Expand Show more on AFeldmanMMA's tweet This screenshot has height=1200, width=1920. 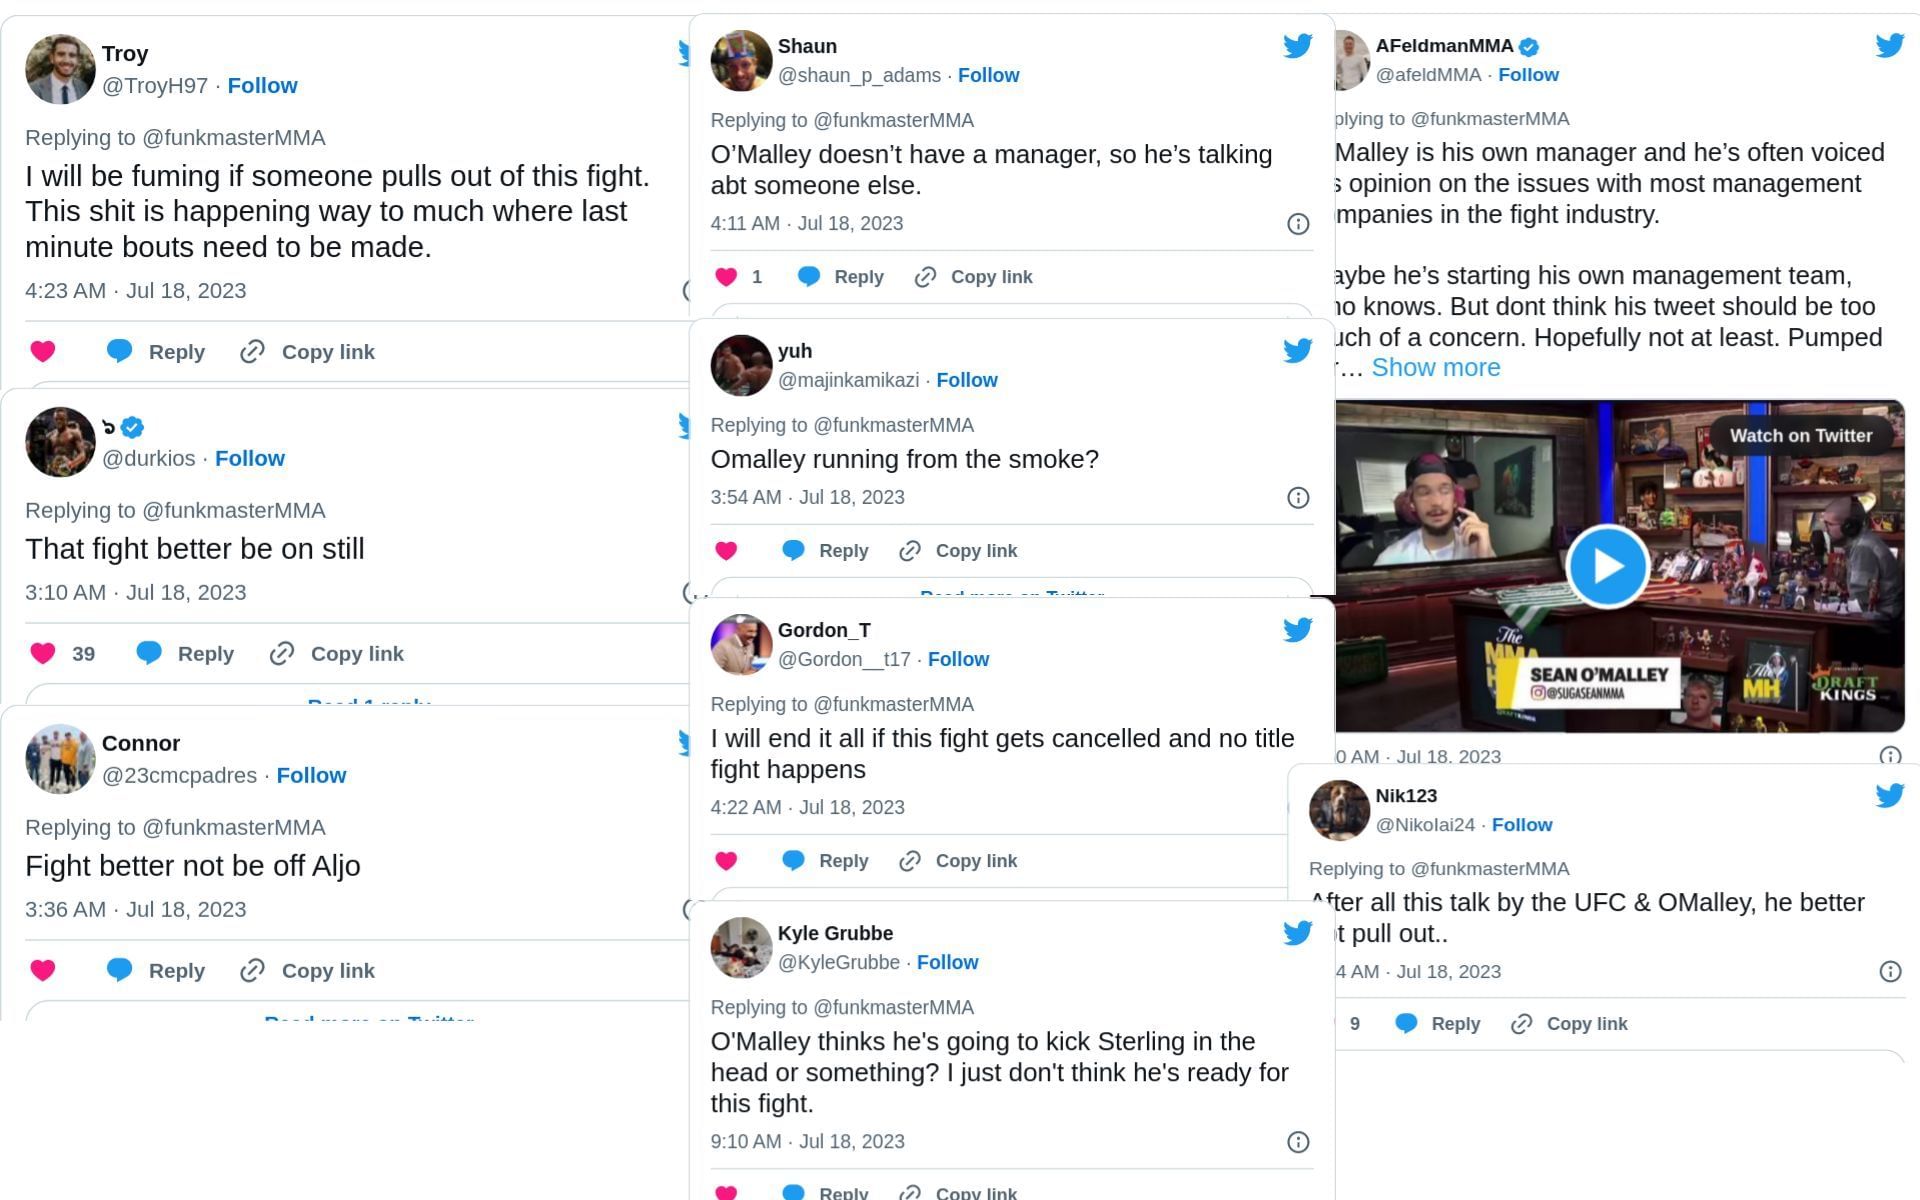(1435, 367)
